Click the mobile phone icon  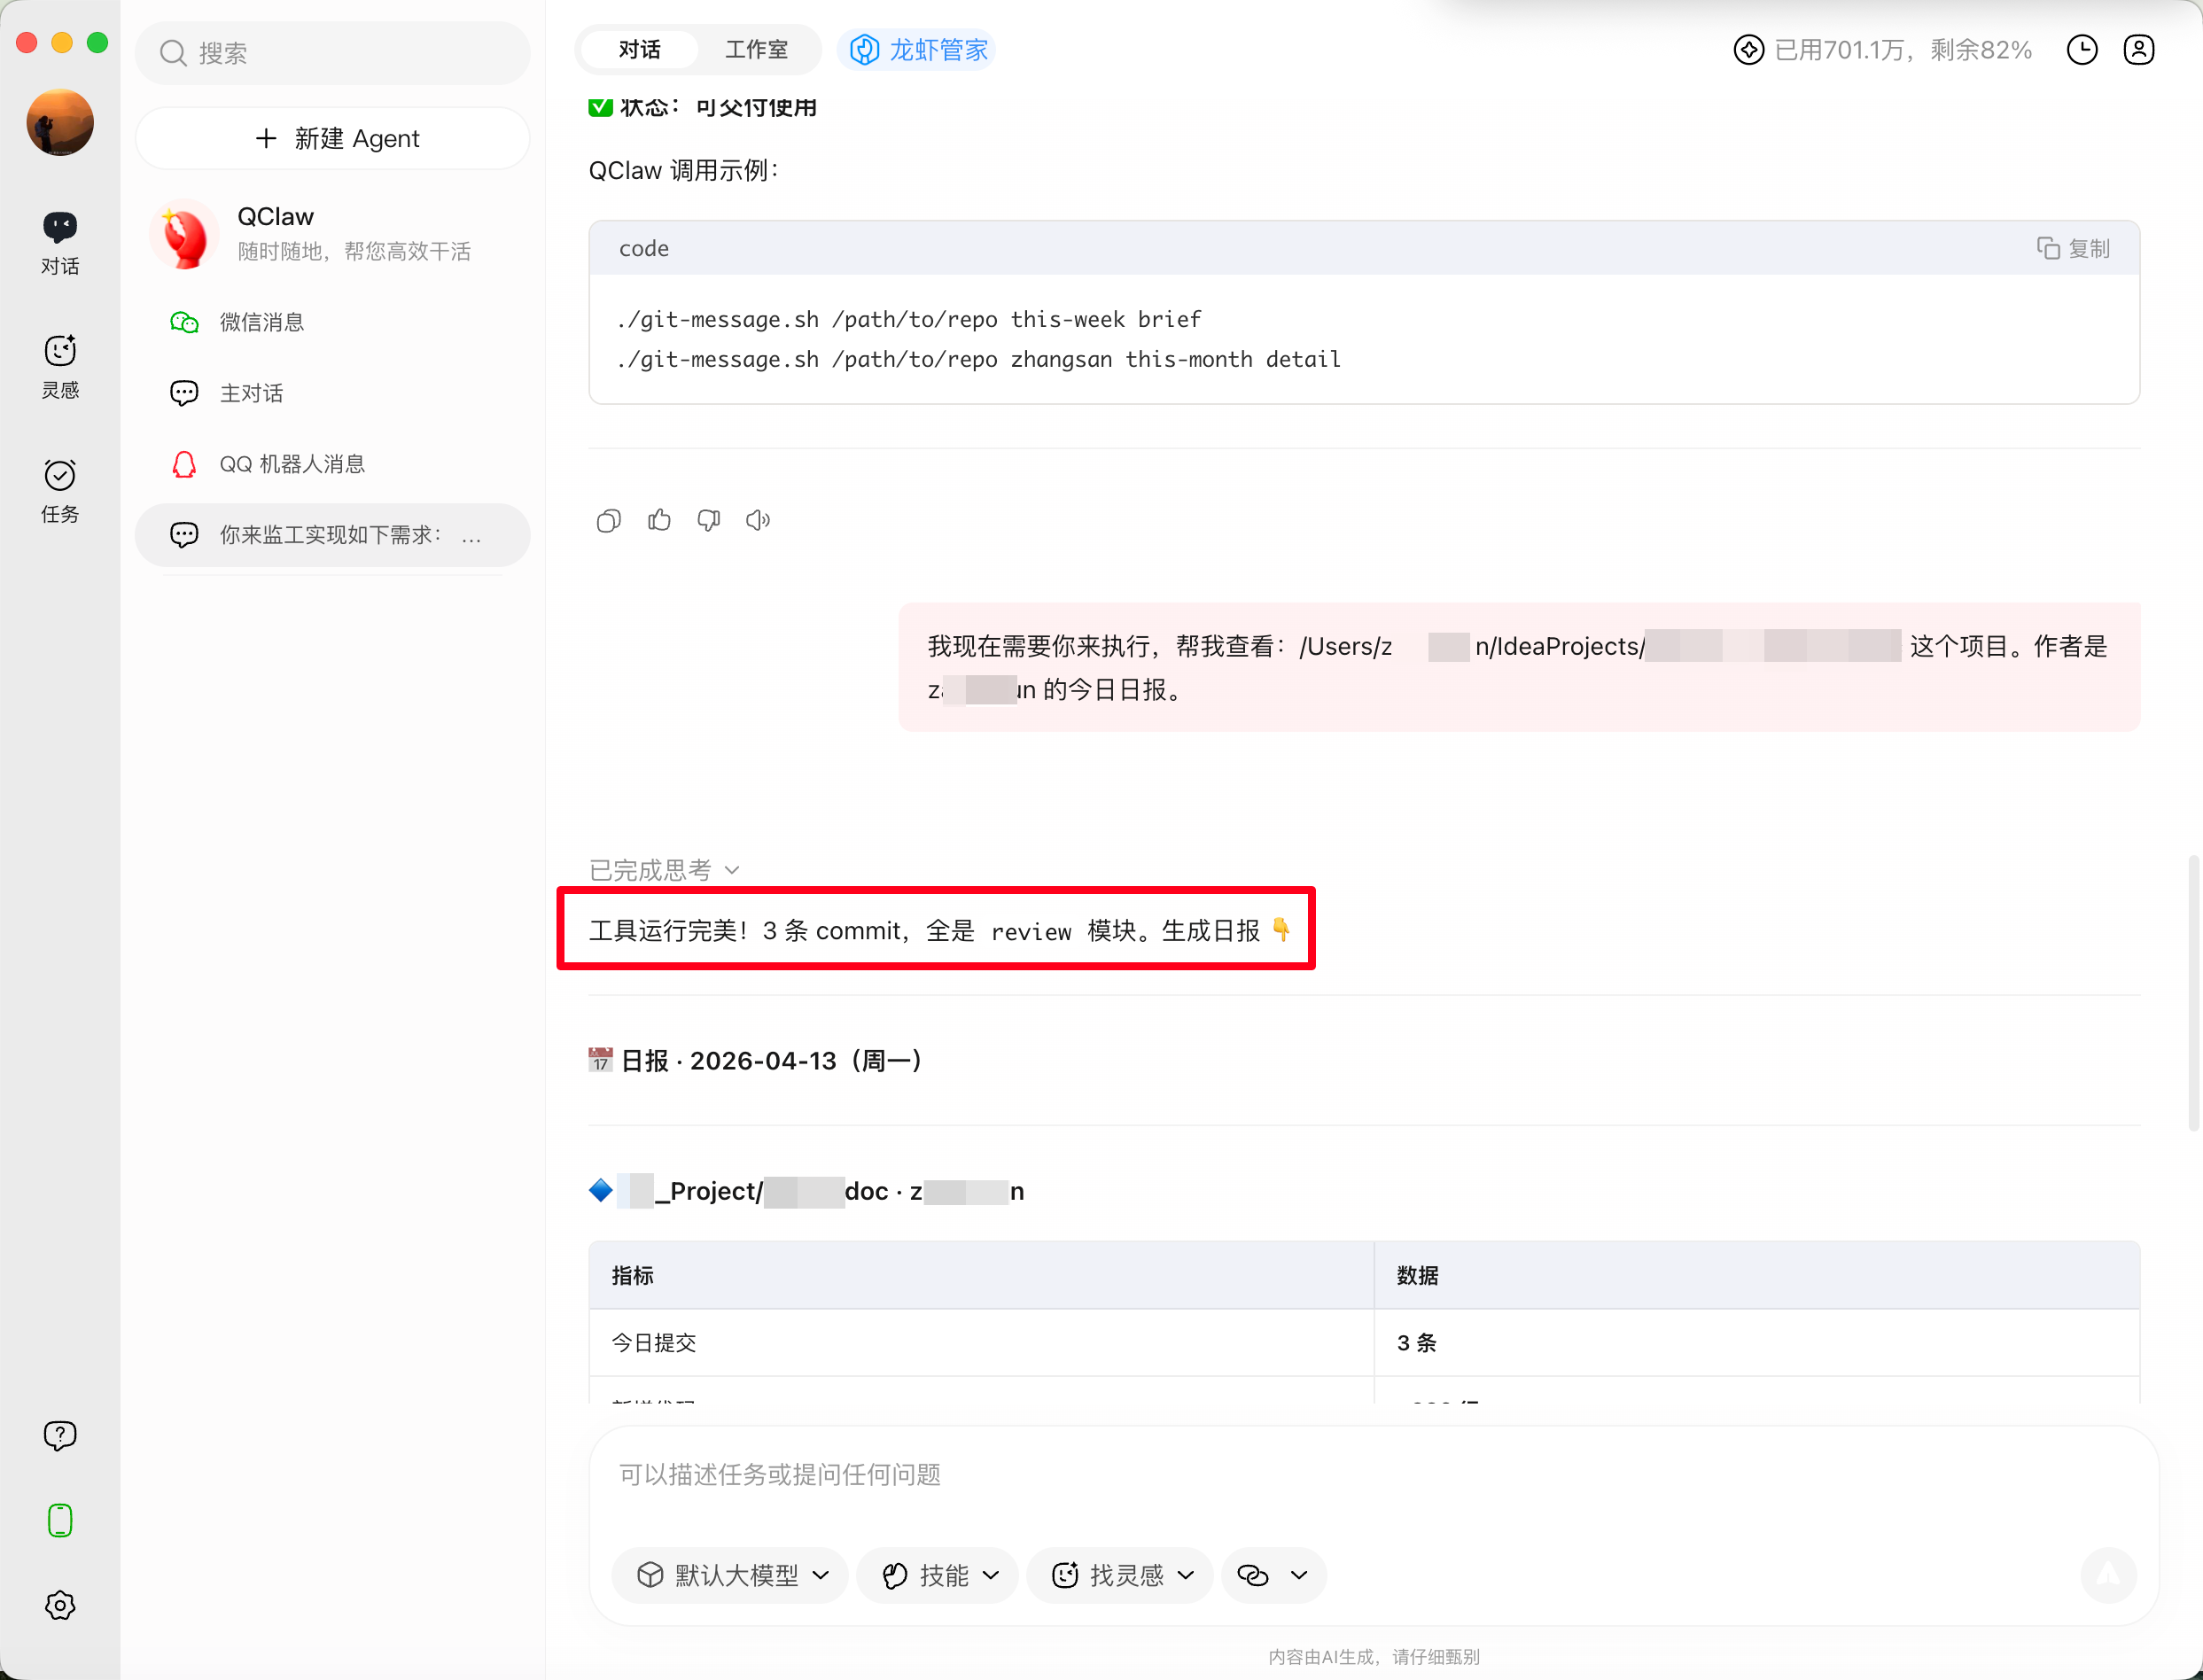(60, 1520)
